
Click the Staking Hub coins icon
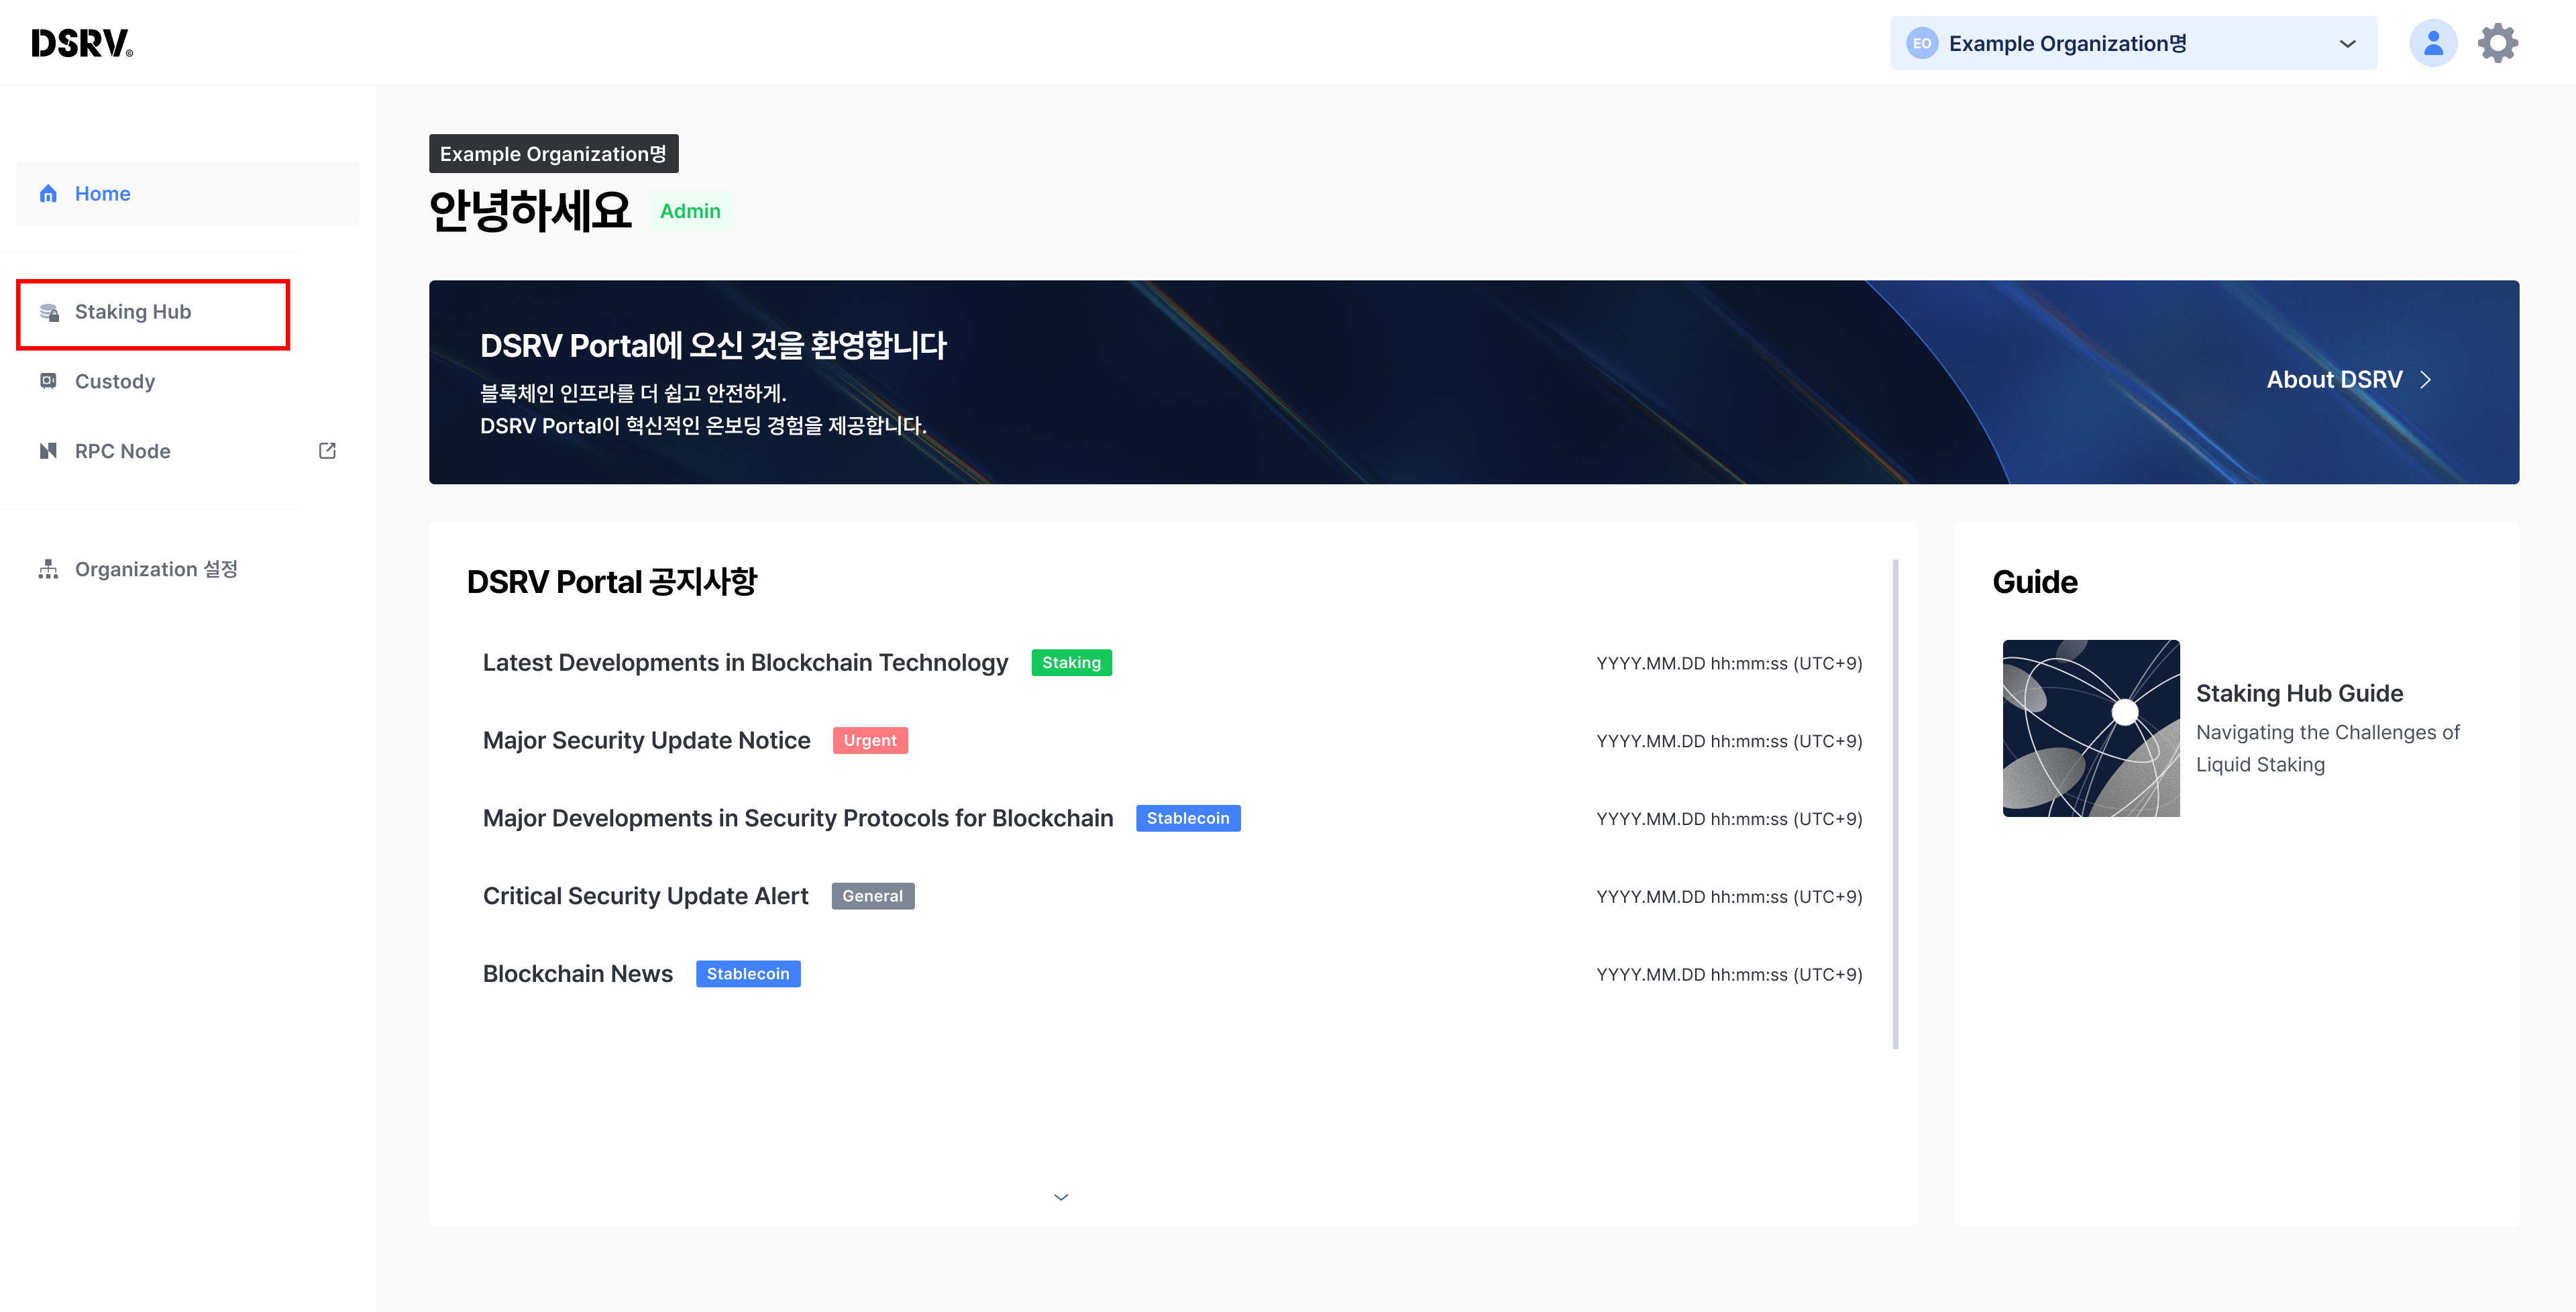49,312
